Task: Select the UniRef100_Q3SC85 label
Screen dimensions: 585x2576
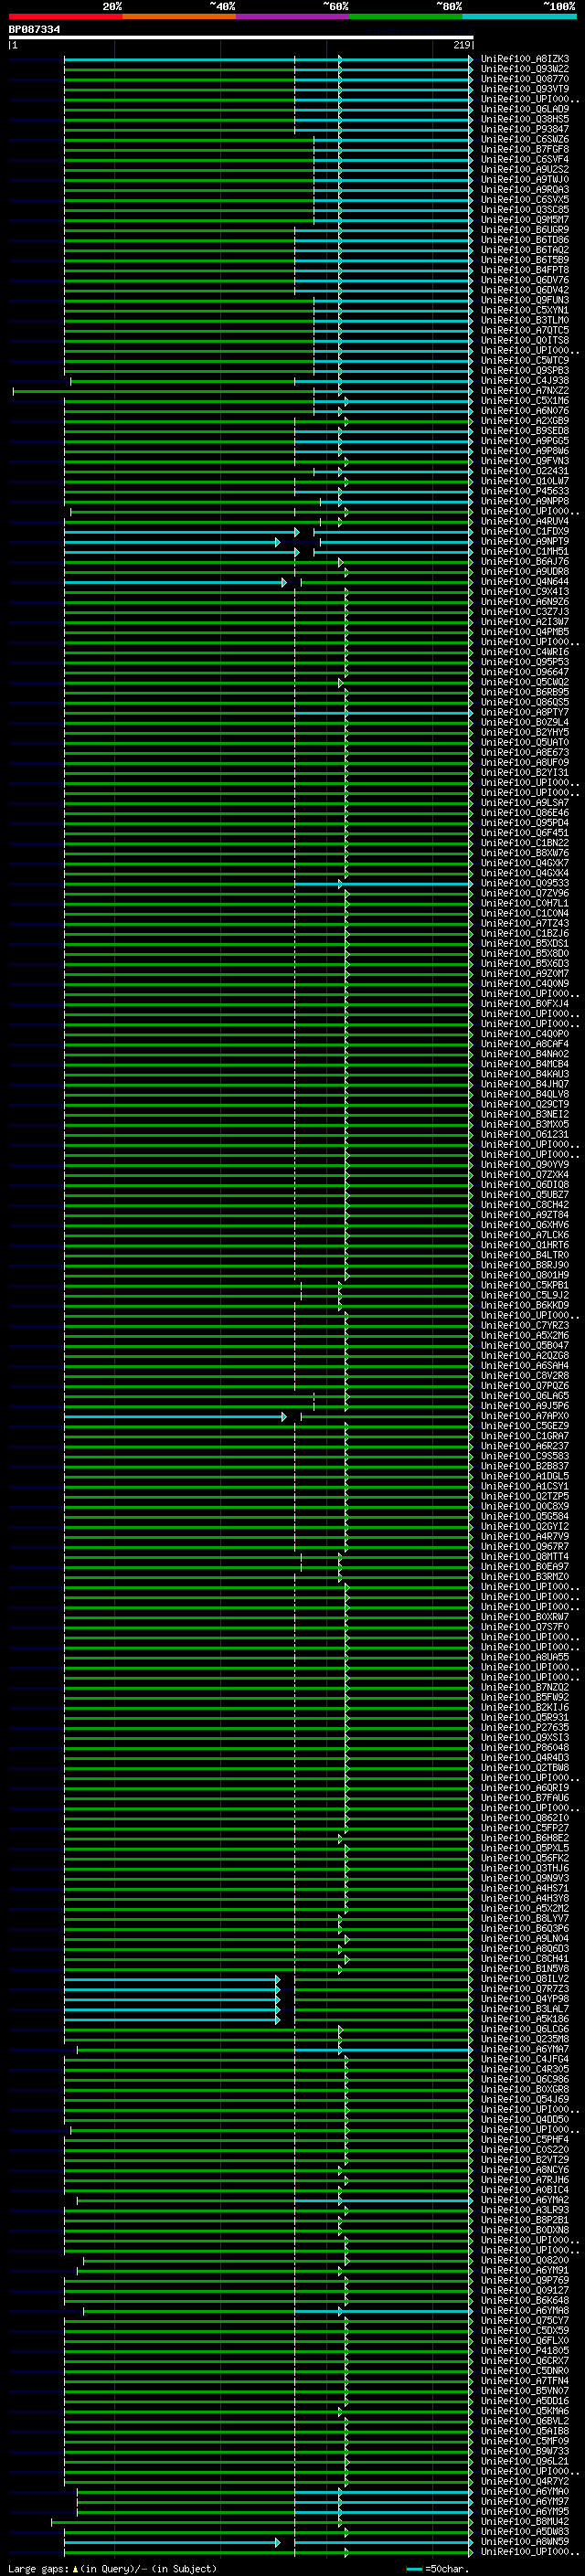Action: point(525,209)
